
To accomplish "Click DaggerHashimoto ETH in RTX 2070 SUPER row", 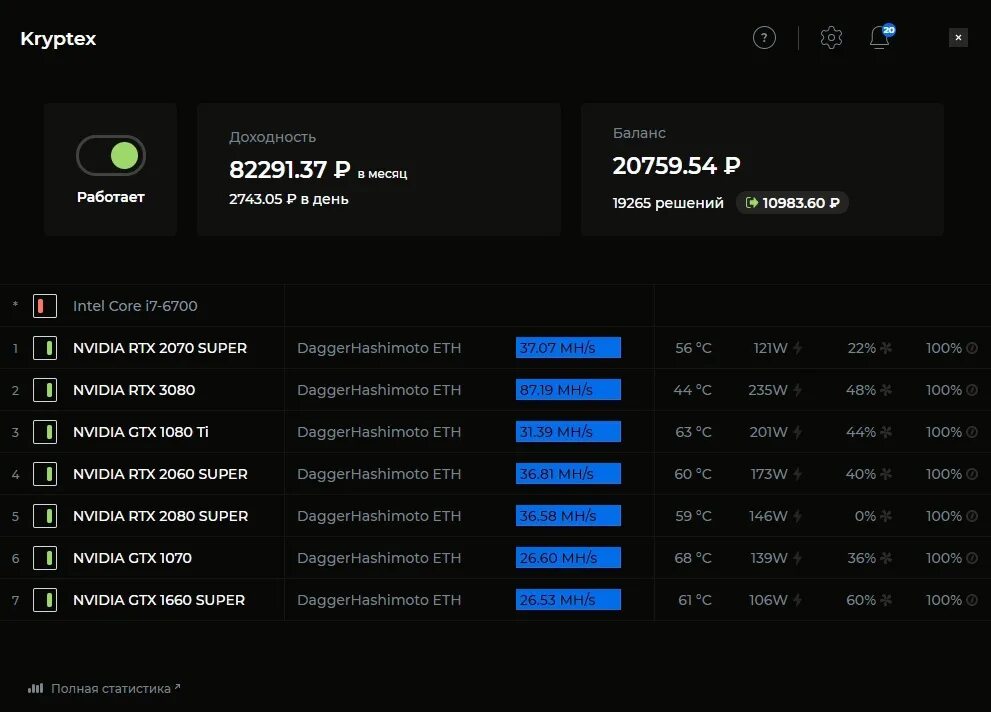I will coord(379,348).
